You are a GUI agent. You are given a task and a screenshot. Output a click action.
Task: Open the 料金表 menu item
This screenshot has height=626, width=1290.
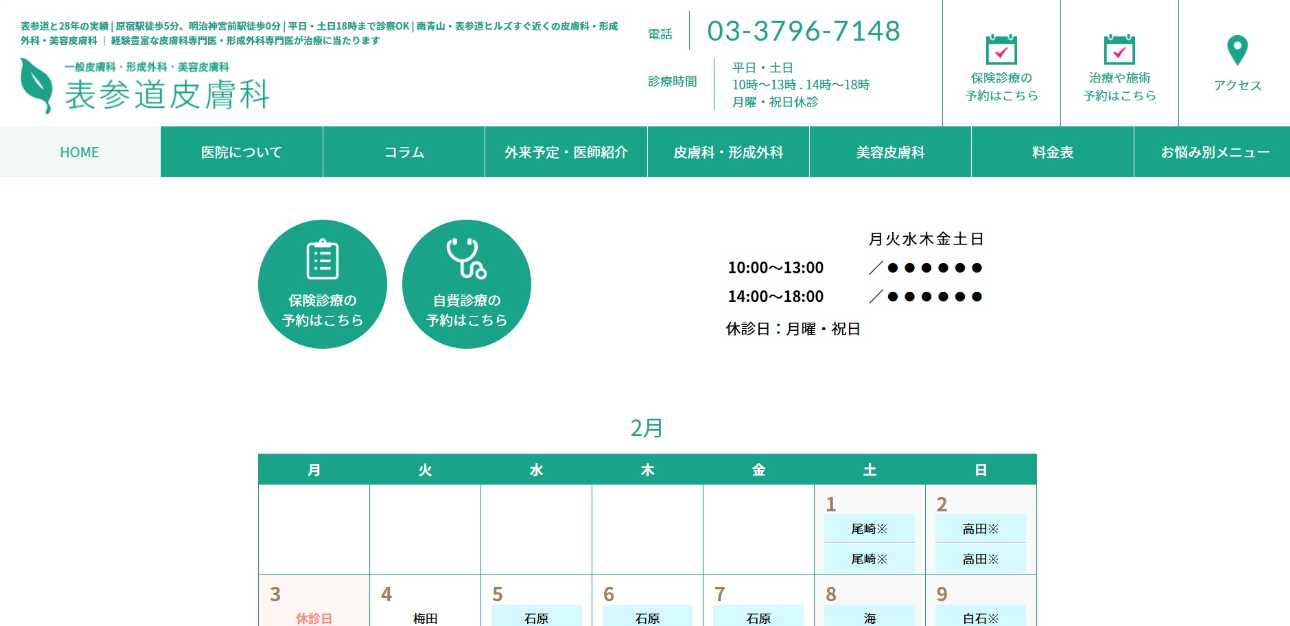pyautogui.click(x=1052, y=152)
